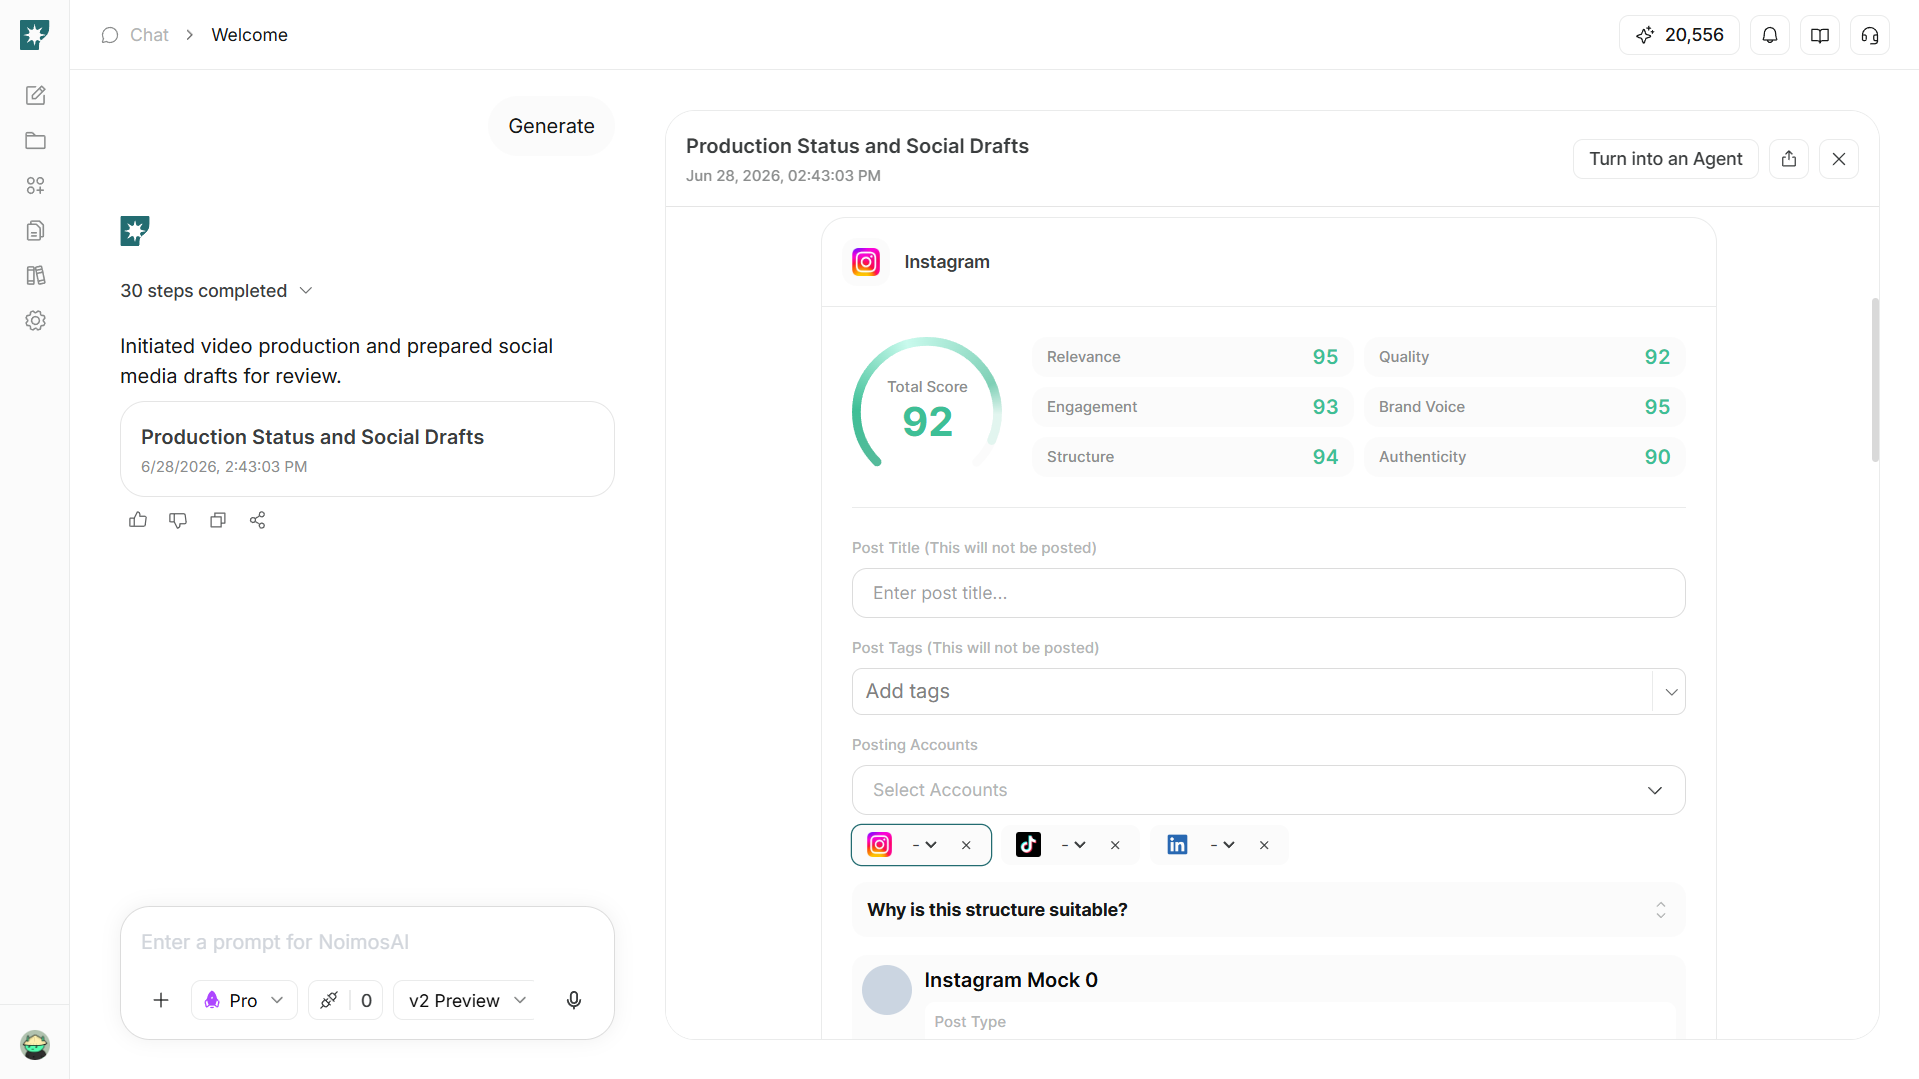1919x1079 pixels.
Task: Click the Instagram Mock 0 account name
Action: pos(1011,980)
